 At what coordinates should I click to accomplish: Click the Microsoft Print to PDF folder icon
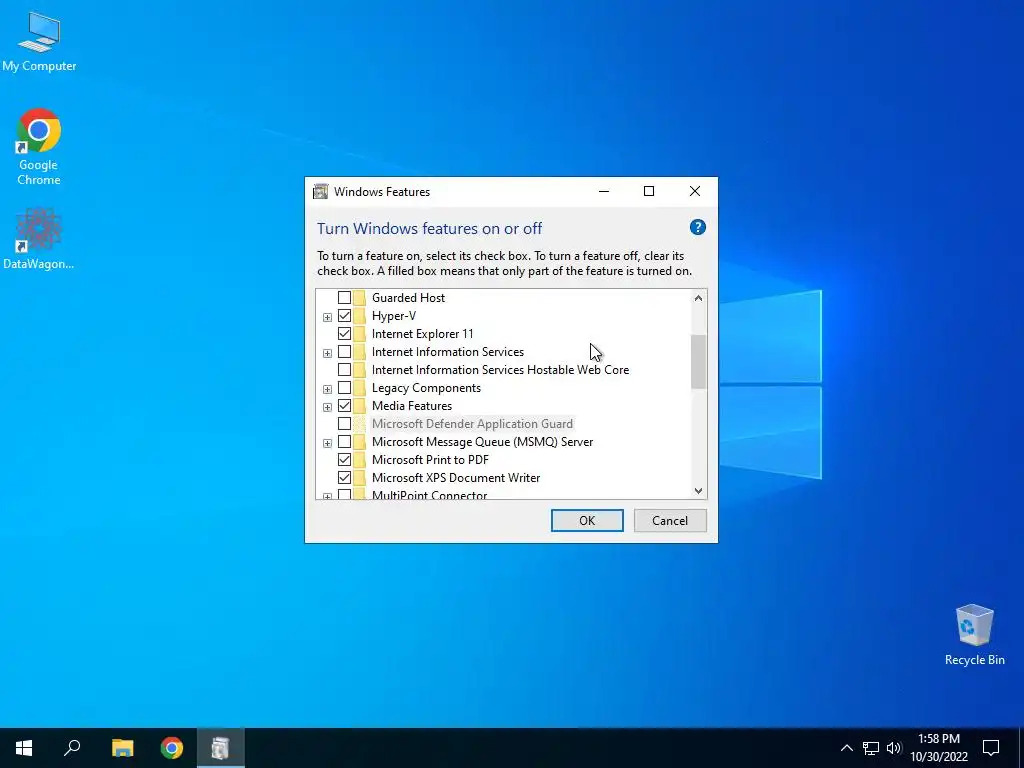click(x=360, y=460)
